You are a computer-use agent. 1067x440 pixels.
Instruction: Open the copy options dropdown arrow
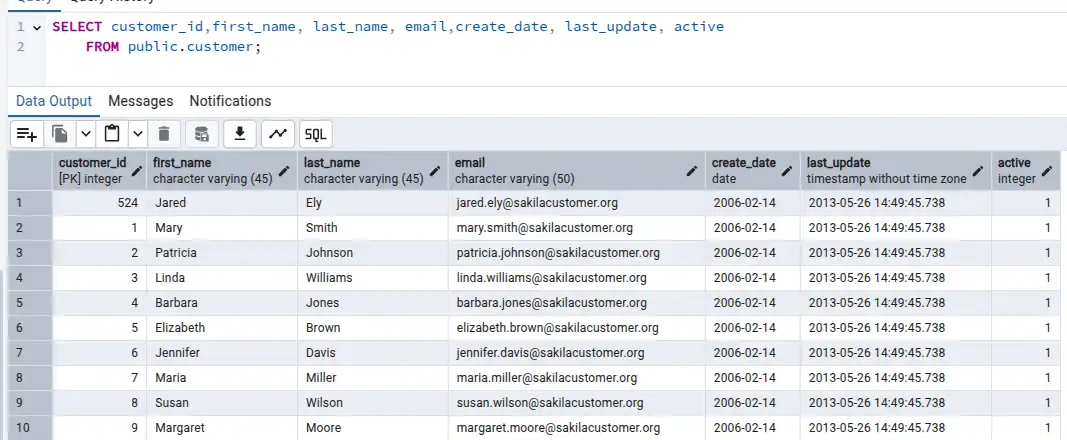pyautogui.click(x=86, y=134)
